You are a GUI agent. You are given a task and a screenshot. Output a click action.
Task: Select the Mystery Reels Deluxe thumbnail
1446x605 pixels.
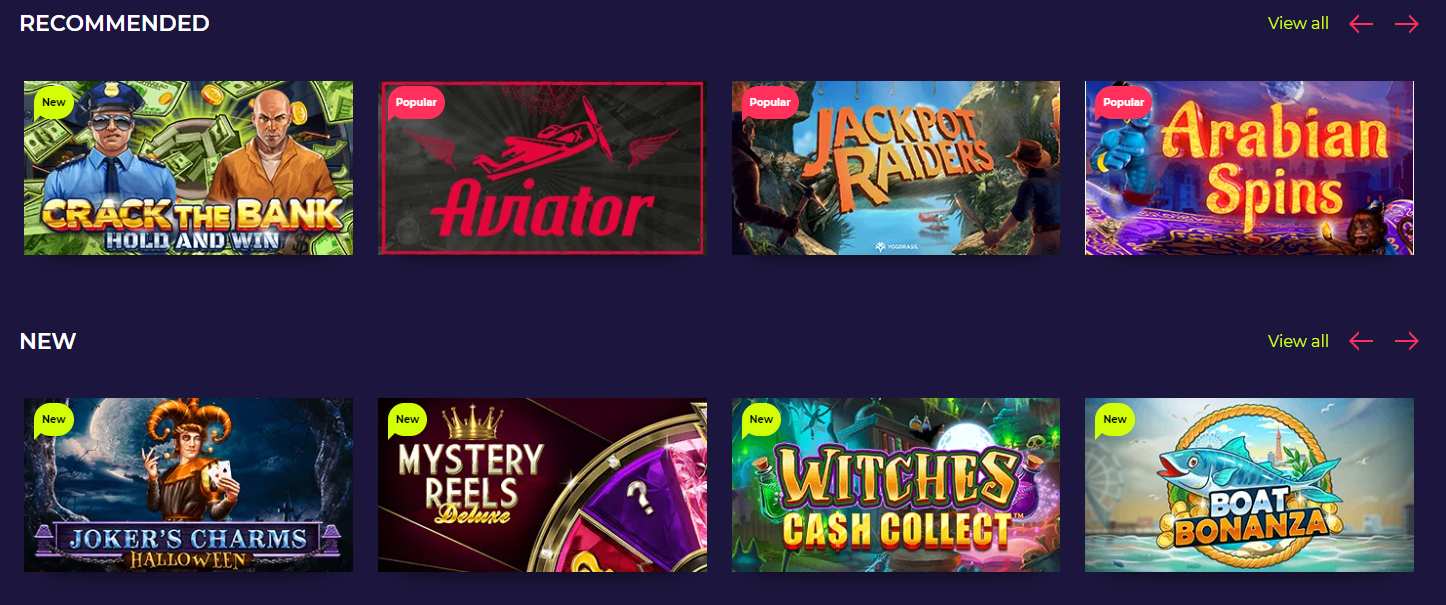tap(542, 485)
